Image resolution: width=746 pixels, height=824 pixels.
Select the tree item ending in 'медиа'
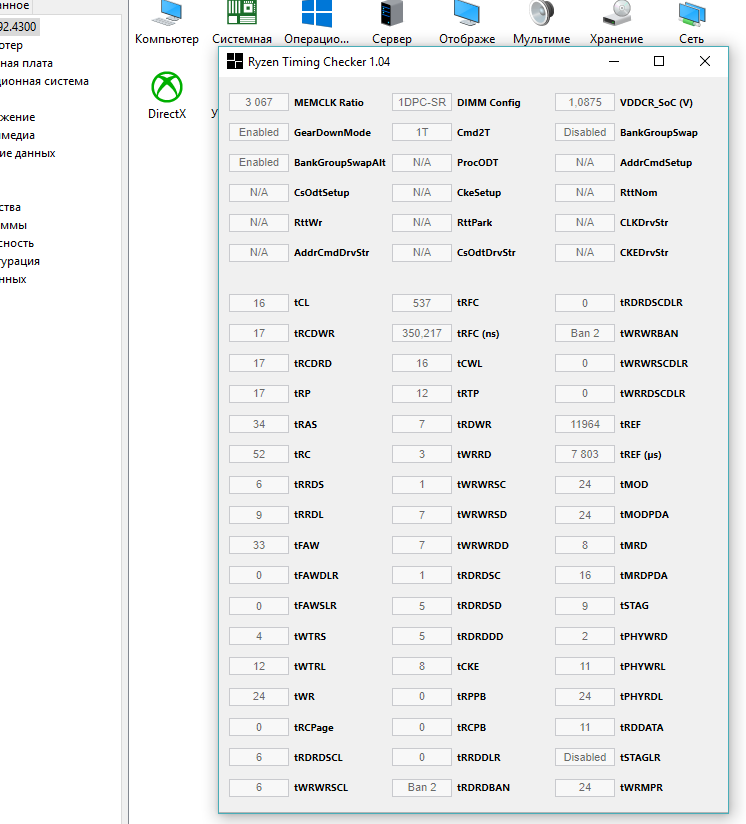pos(17,135)
